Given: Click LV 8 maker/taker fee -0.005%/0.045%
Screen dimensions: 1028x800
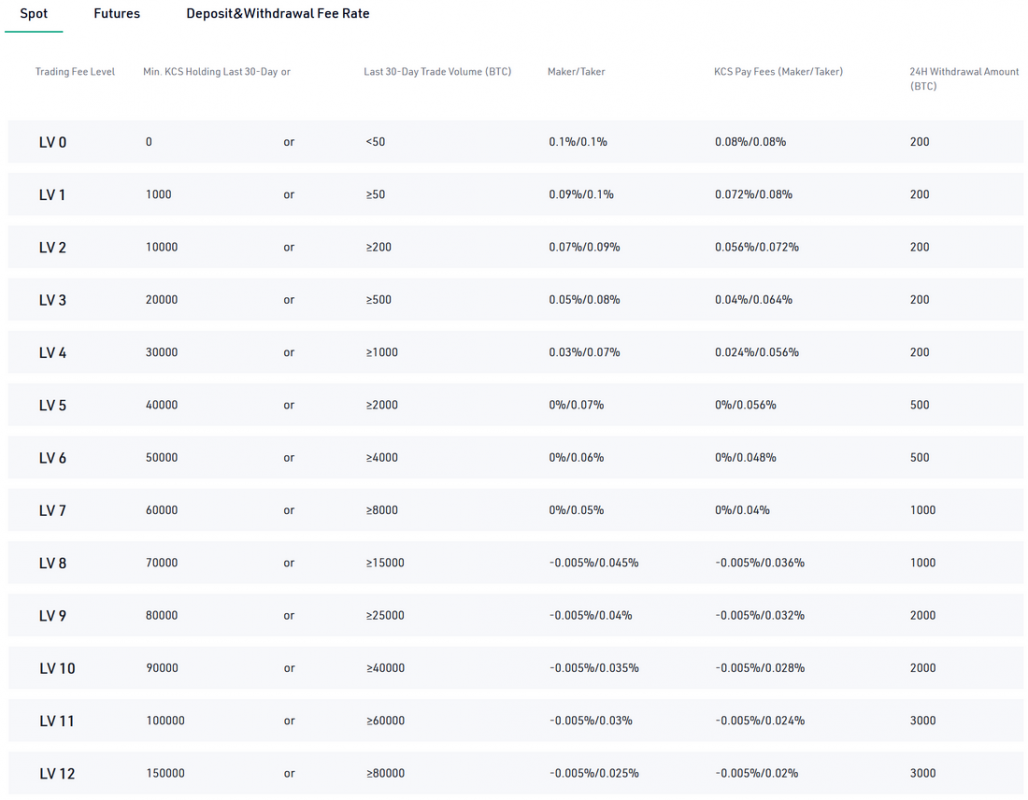Looking at the screenshot, I should click(x=594, y=563).
